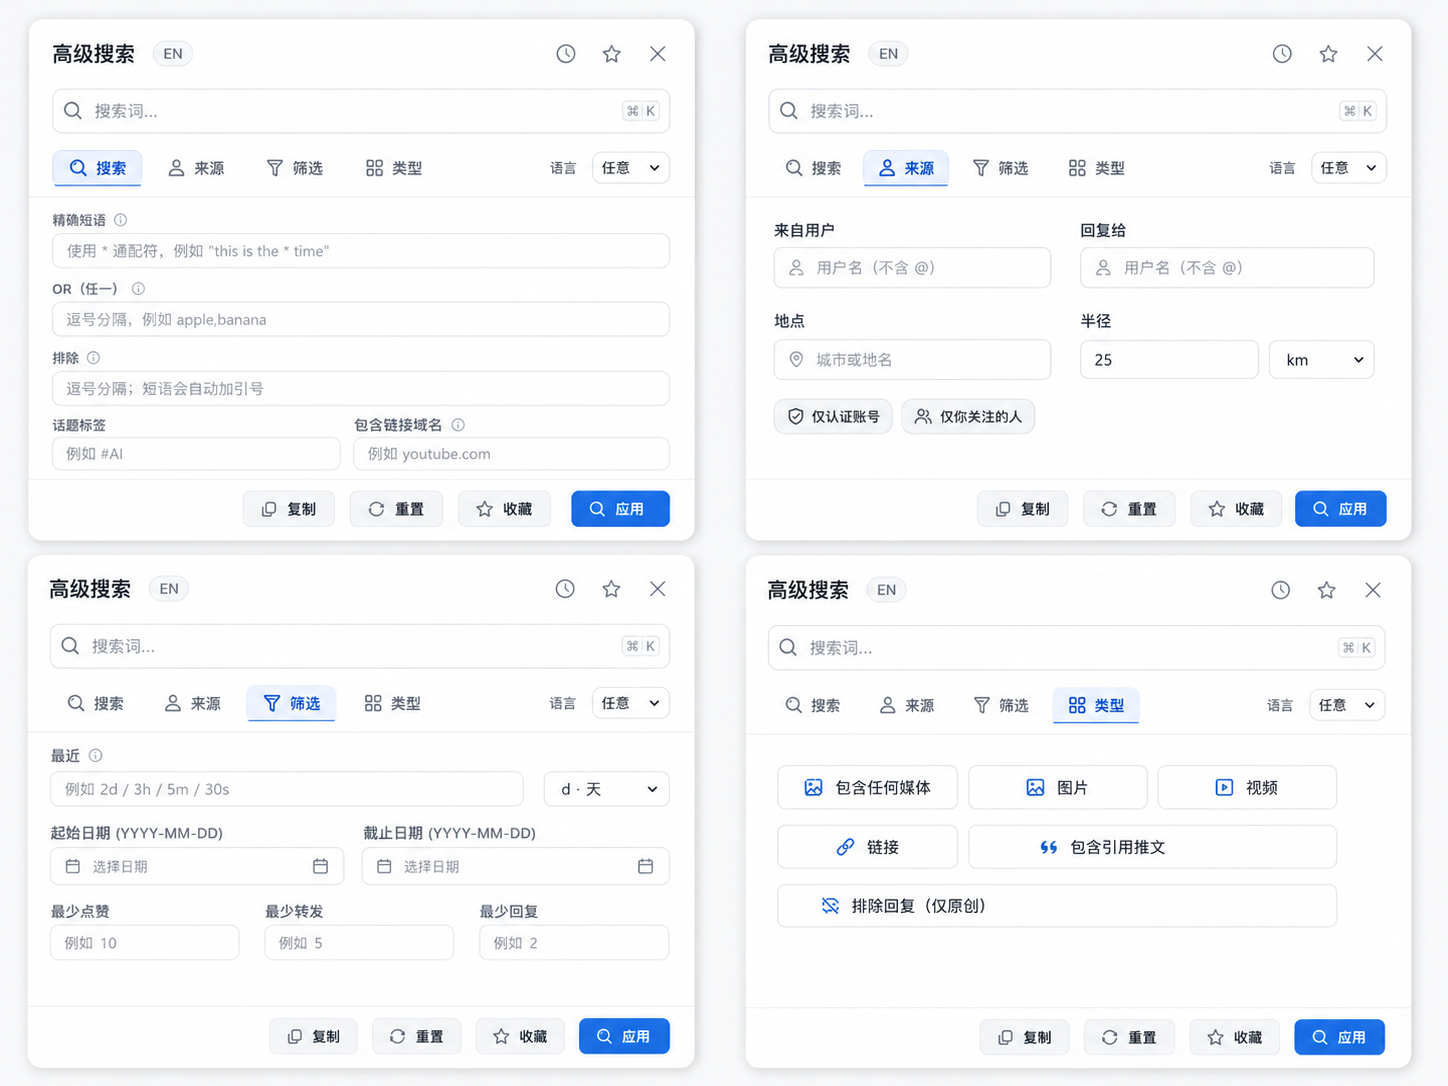Click ⌘K shortcut badge in top-right search bar

[1358, 111]
